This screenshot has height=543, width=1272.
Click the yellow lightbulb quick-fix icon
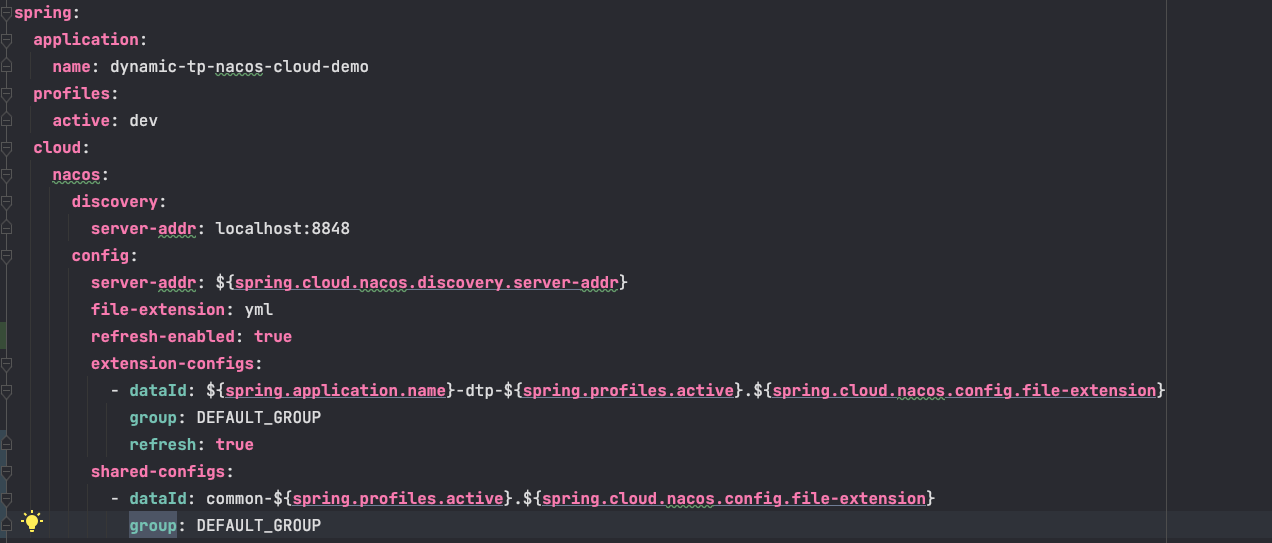(x=32, y=521)
